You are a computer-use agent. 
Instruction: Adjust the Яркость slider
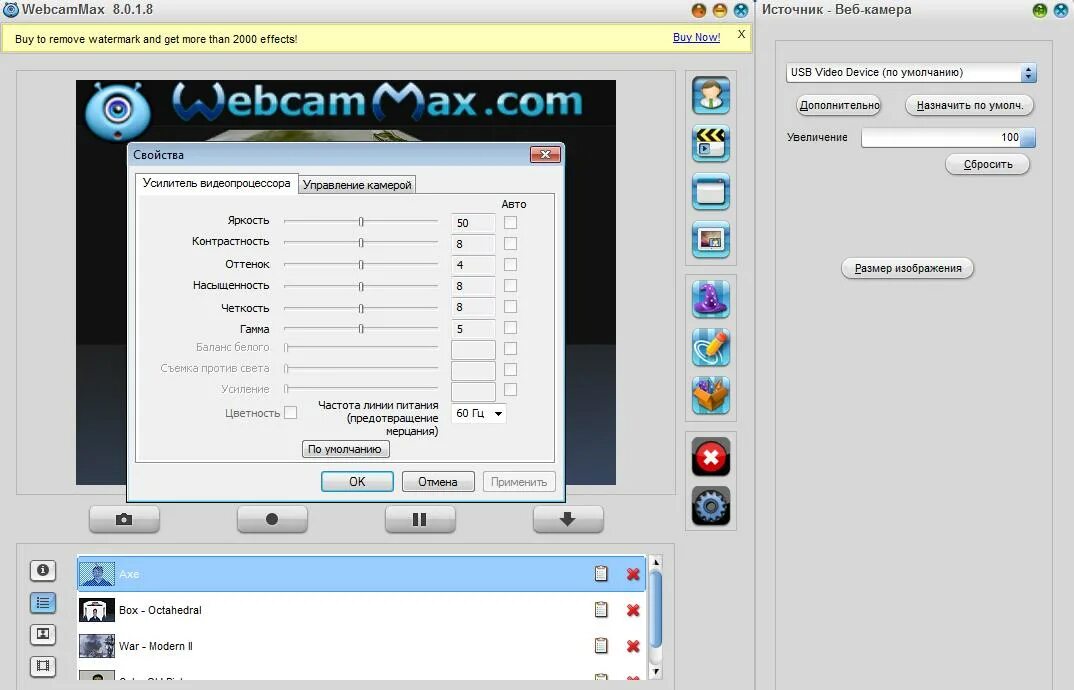click(361, 221)
